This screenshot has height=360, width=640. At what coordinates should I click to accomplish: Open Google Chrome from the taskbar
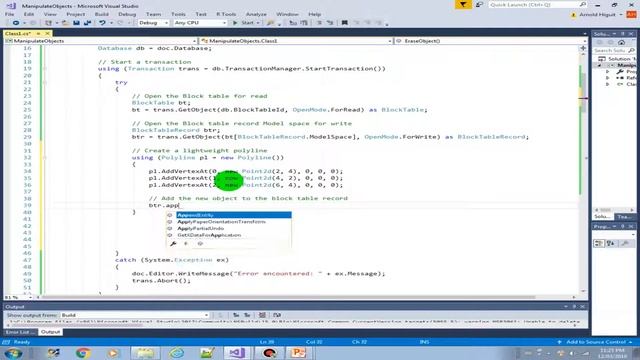click(x=83, y=353)
